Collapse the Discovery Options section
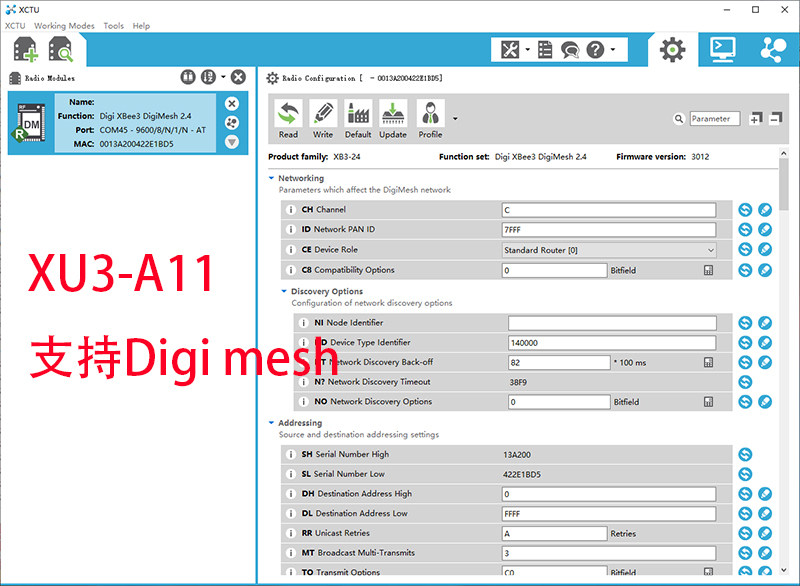This screenshot has height=586, width=800. (x=284, y=291)
